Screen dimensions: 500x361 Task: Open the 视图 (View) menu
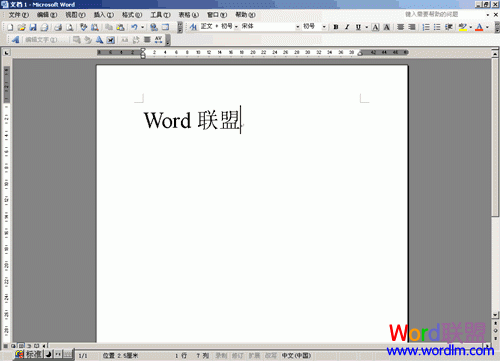(75, 15)
